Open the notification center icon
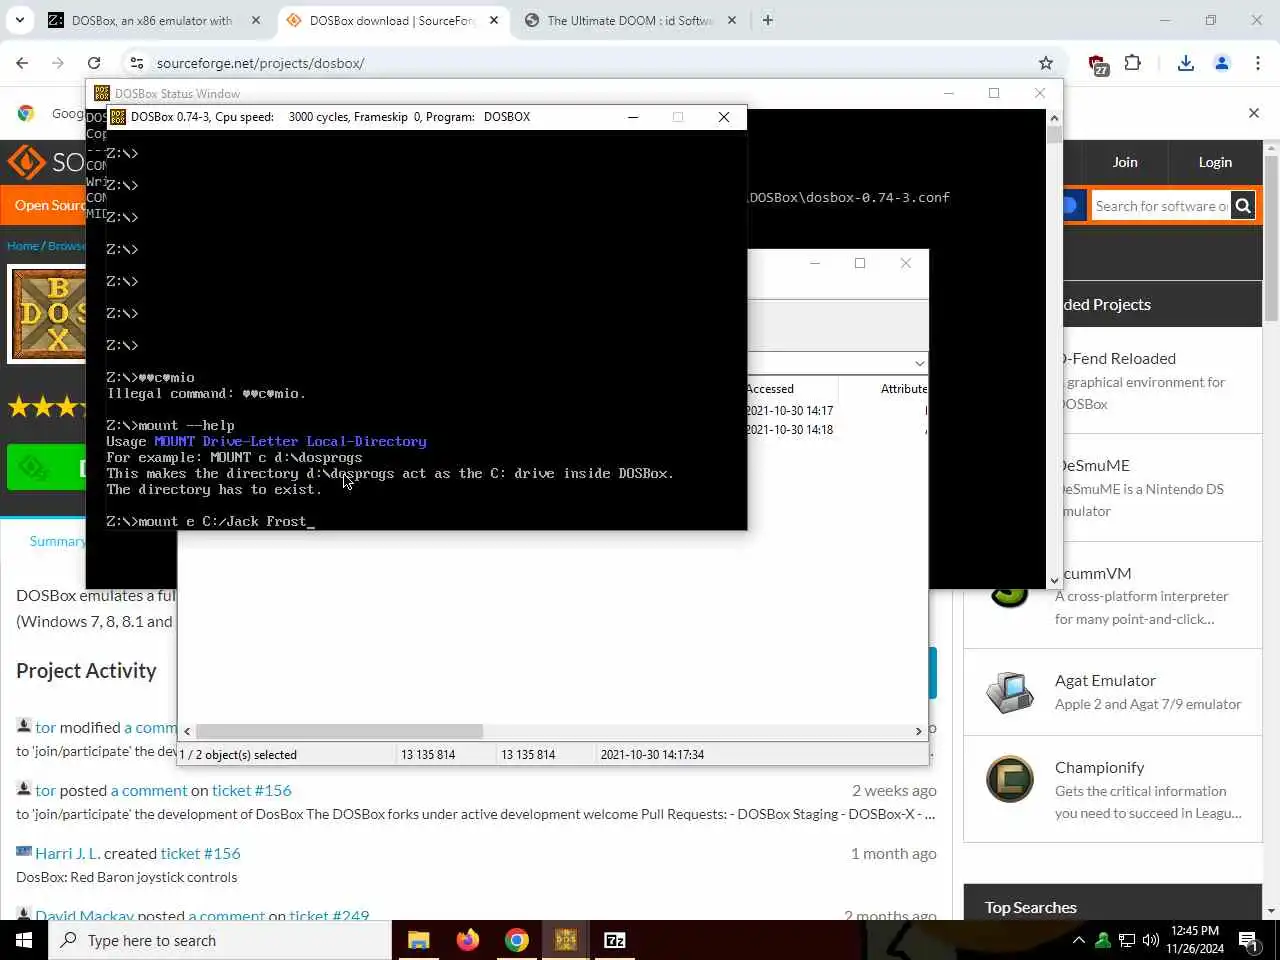This screenshot has width=1280, height=960. point(1248,940)
